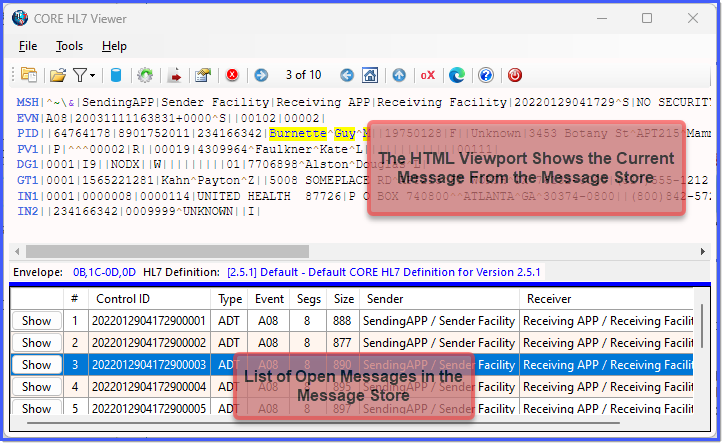Click the PID segment label
Image resolution: width=724 pixels, height=445 pixels.
(27, 133)
